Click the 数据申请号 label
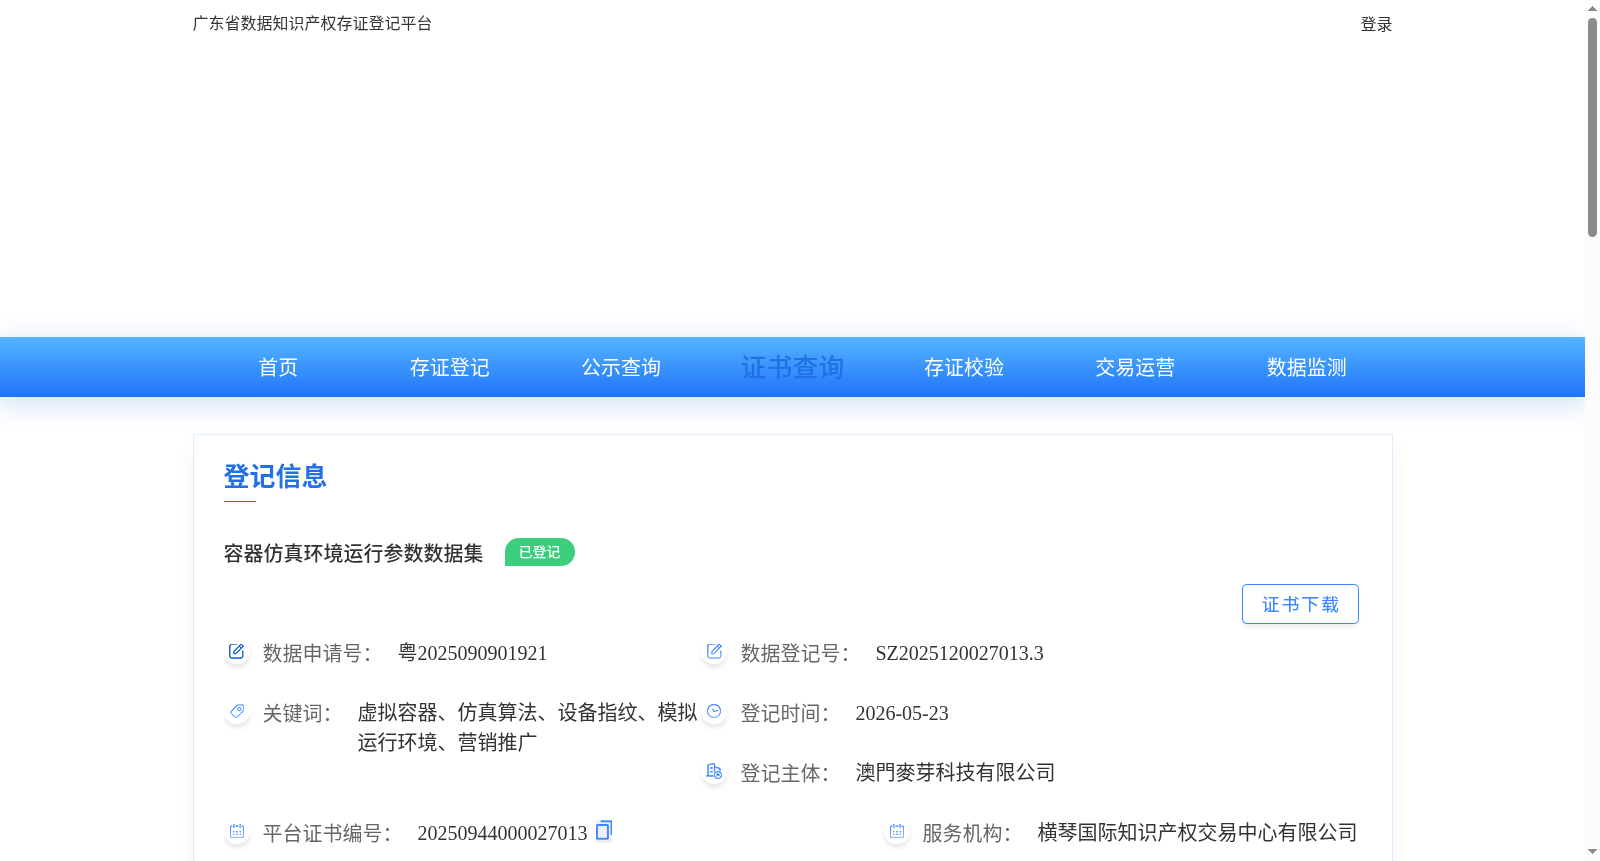Screen dimensions: 1600x861 coord(317,653)
